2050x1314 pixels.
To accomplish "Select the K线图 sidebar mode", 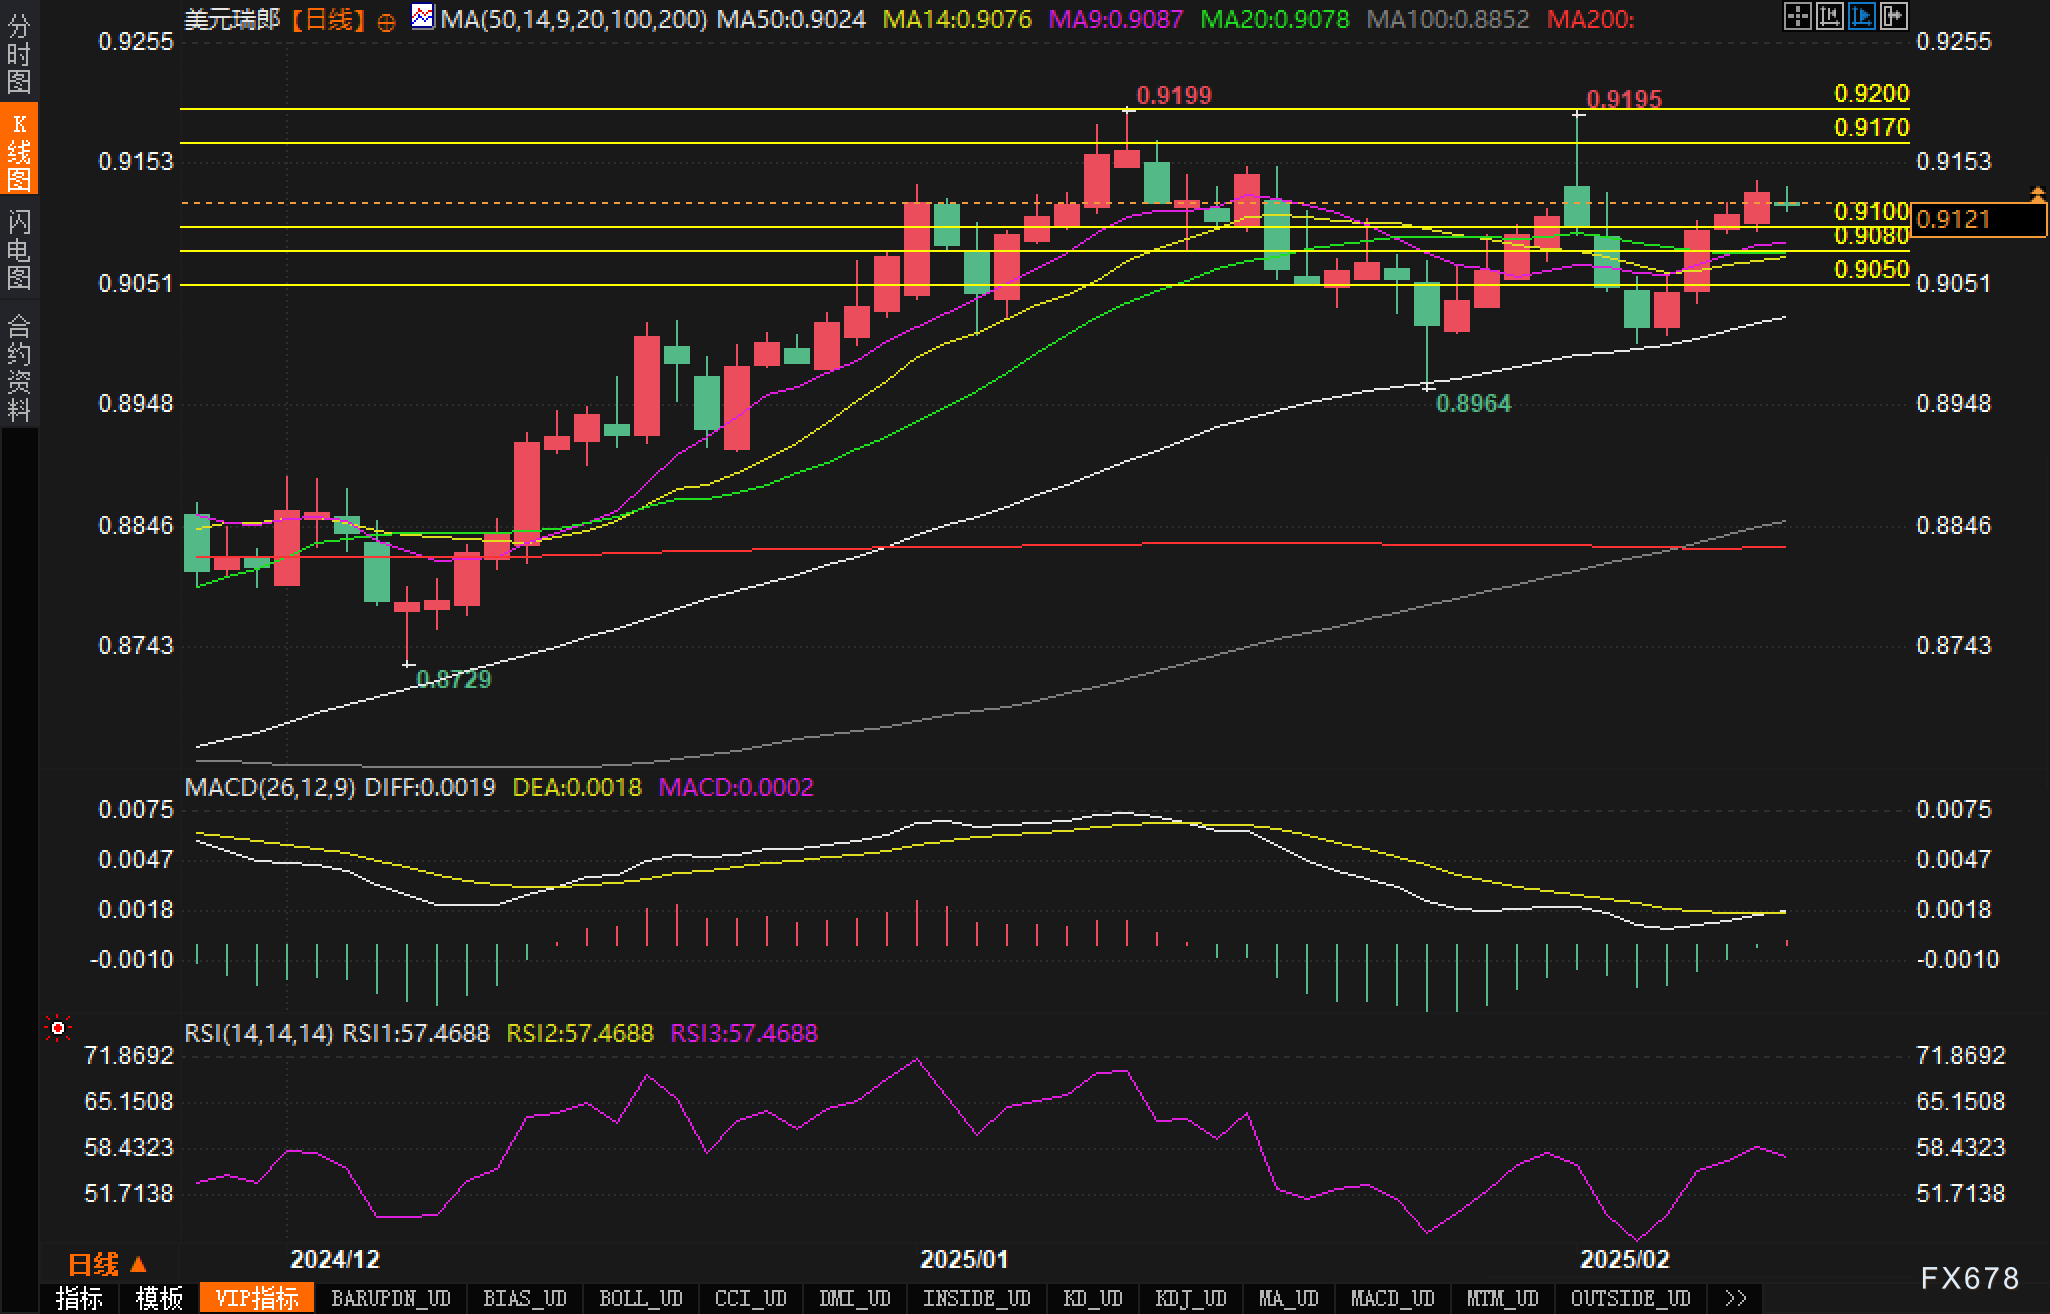I will (19, 150).
